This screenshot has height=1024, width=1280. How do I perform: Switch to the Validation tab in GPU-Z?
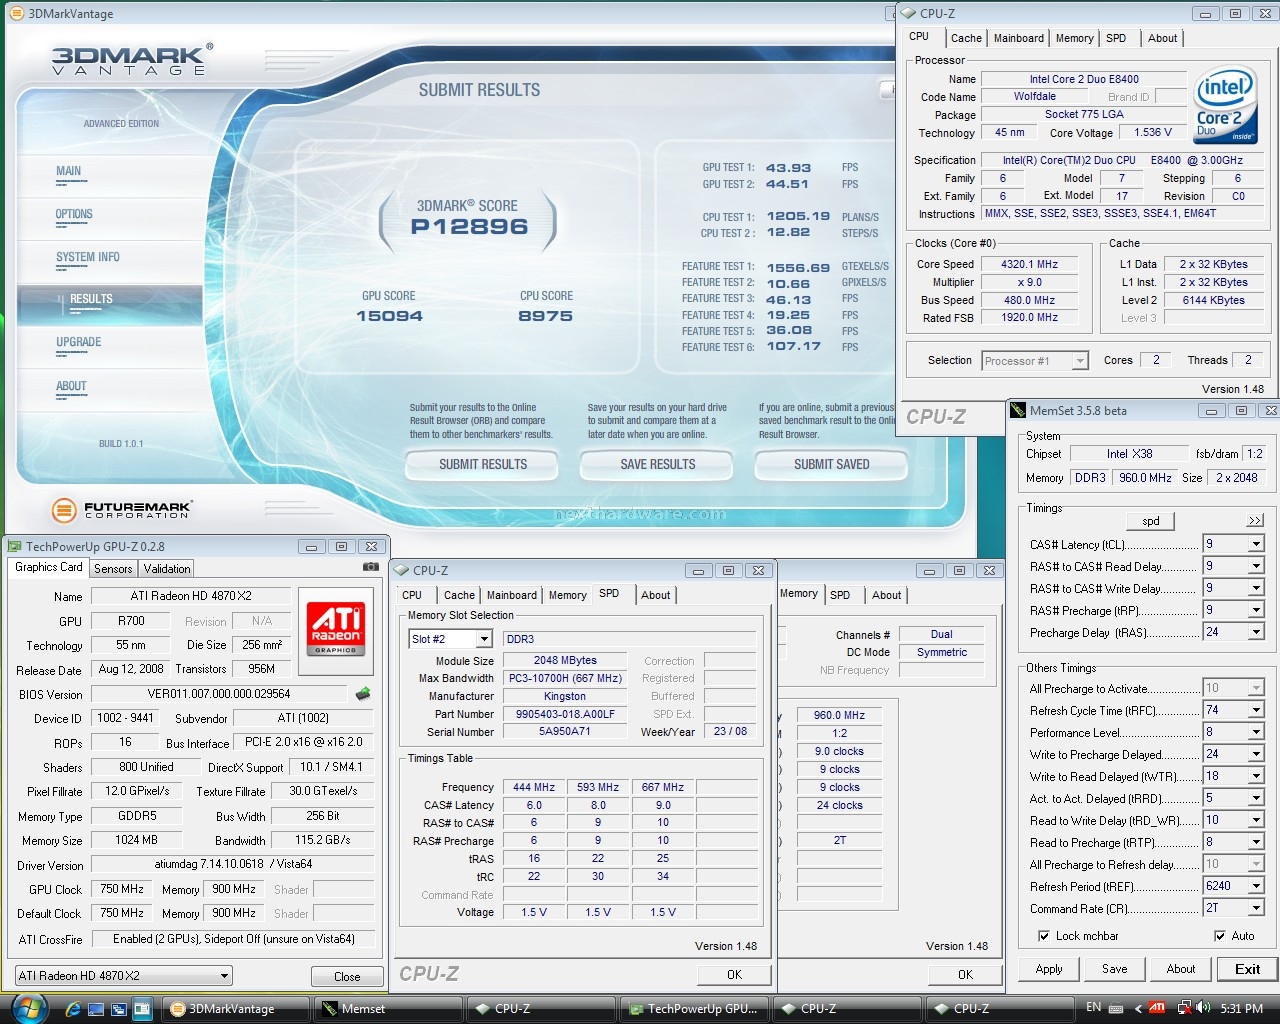pyautogui.click(x=167, y=569)
